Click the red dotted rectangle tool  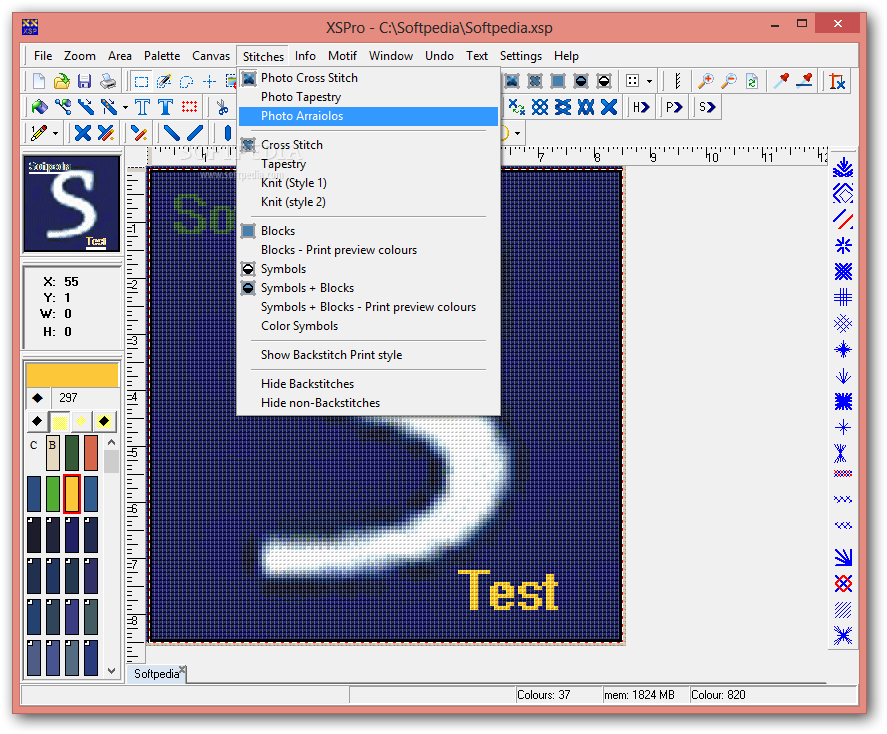tap(189, 106)
